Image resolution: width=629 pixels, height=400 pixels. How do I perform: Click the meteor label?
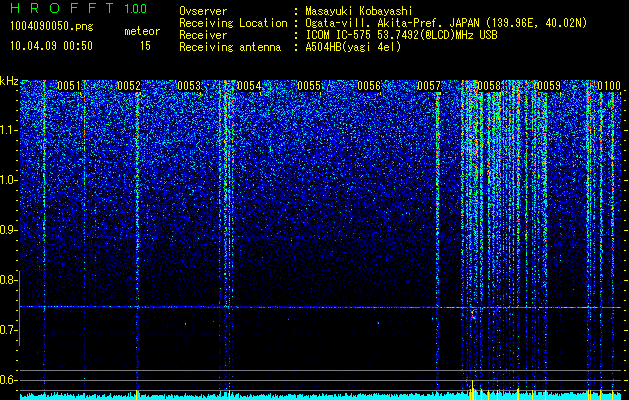142,31
